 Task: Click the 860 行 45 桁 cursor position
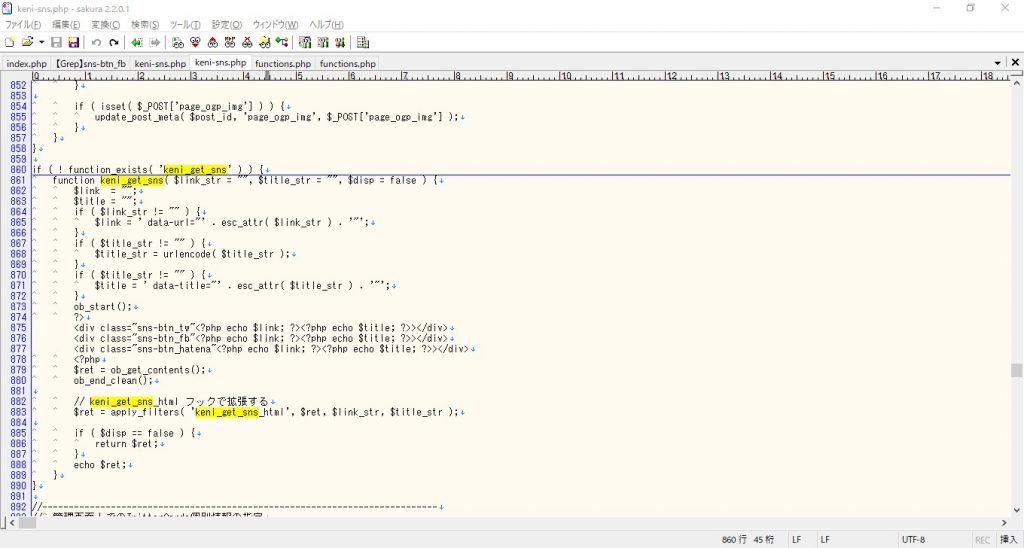coord(748,540)
